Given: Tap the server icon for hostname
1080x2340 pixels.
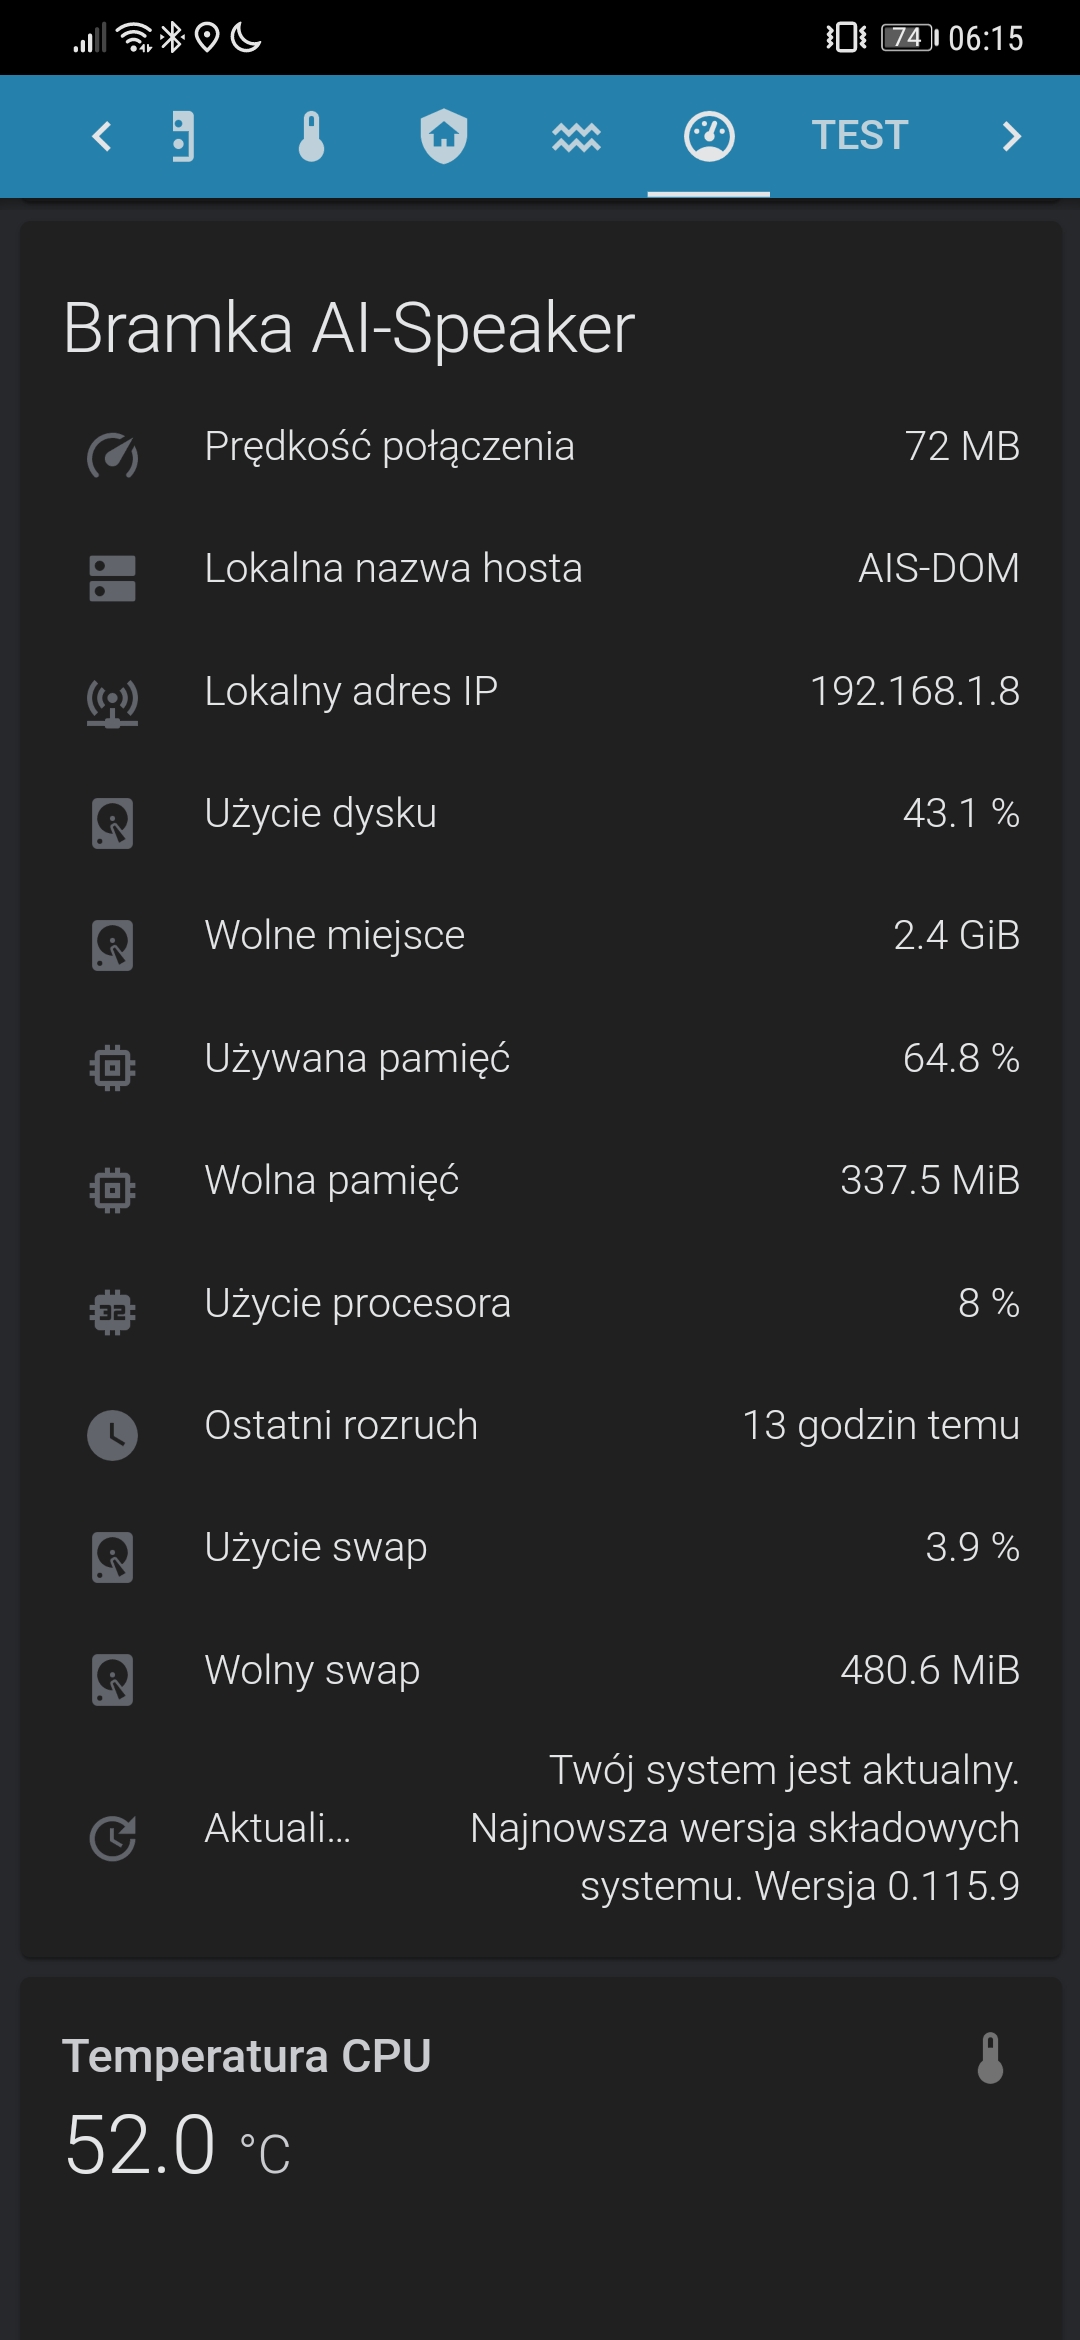Looking at the screenshot, I should click(x=113, y=579).
